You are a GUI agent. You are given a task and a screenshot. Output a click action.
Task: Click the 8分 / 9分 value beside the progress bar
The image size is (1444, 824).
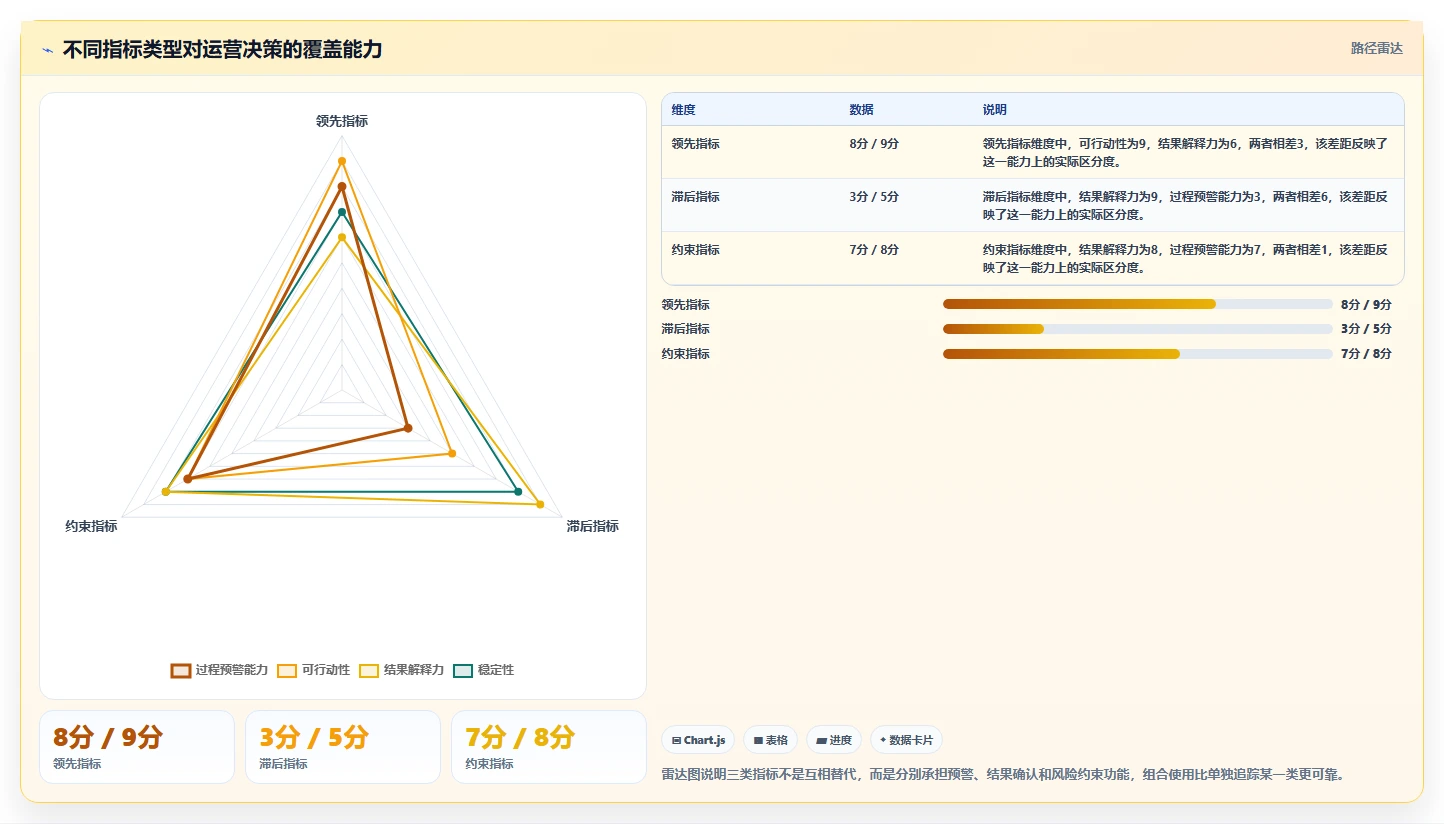coord(1366,304)
